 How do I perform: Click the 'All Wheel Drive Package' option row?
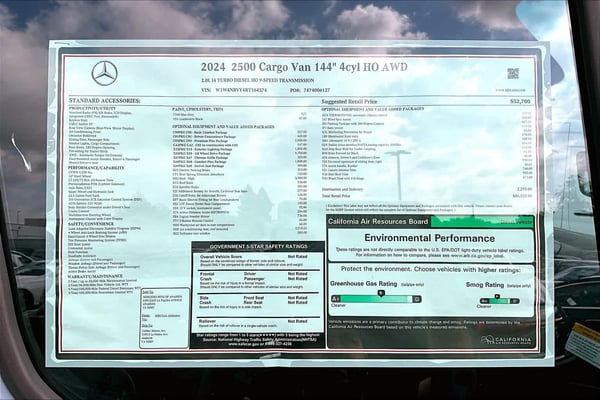tap(240, 153)
